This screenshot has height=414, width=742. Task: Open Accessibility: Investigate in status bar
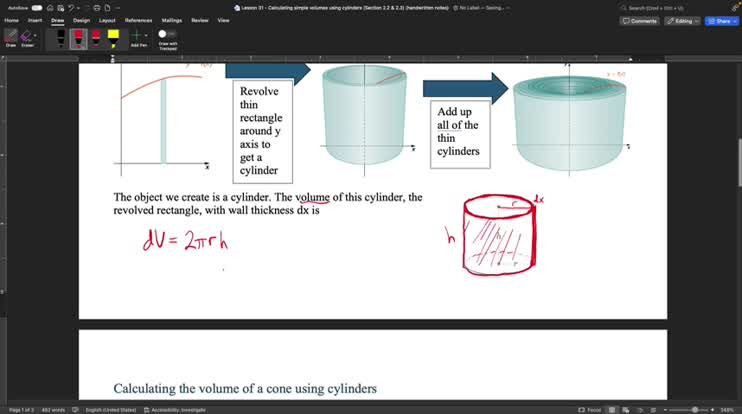178,409
